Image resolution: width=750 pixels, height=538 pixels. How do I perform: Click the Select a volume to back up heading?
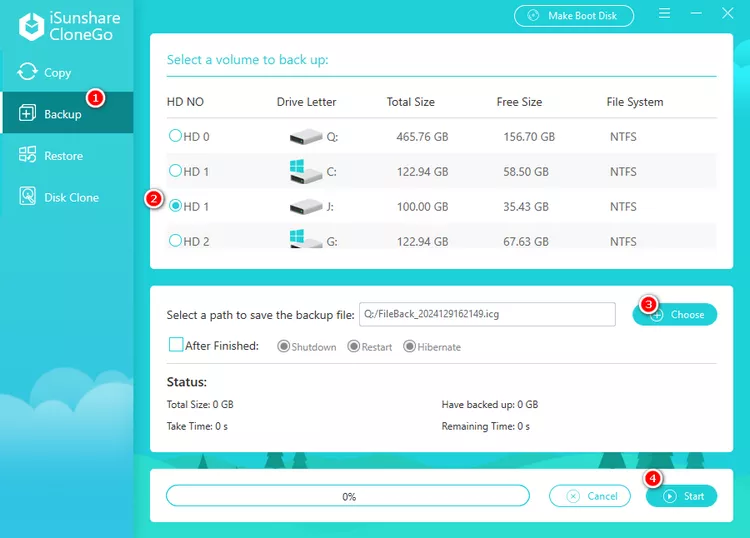click(x=247, y=60)
